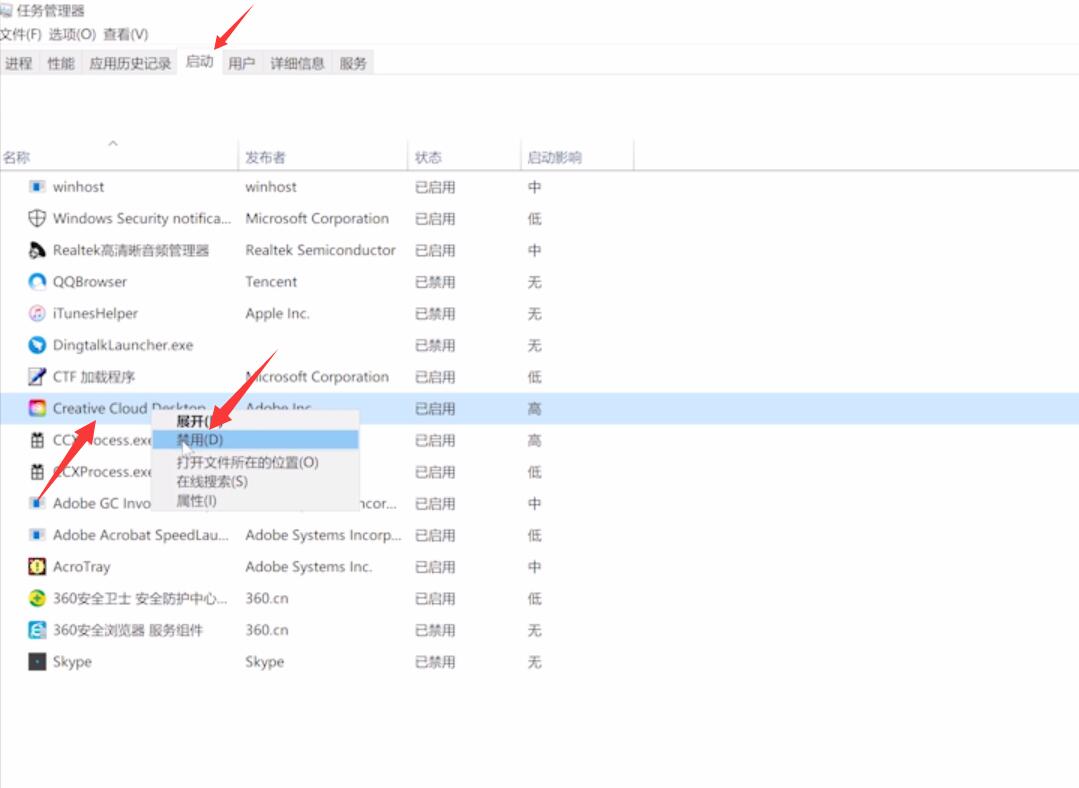
Task: Click the DingtalkLauncher.exe icon
Action: [37, 345]
